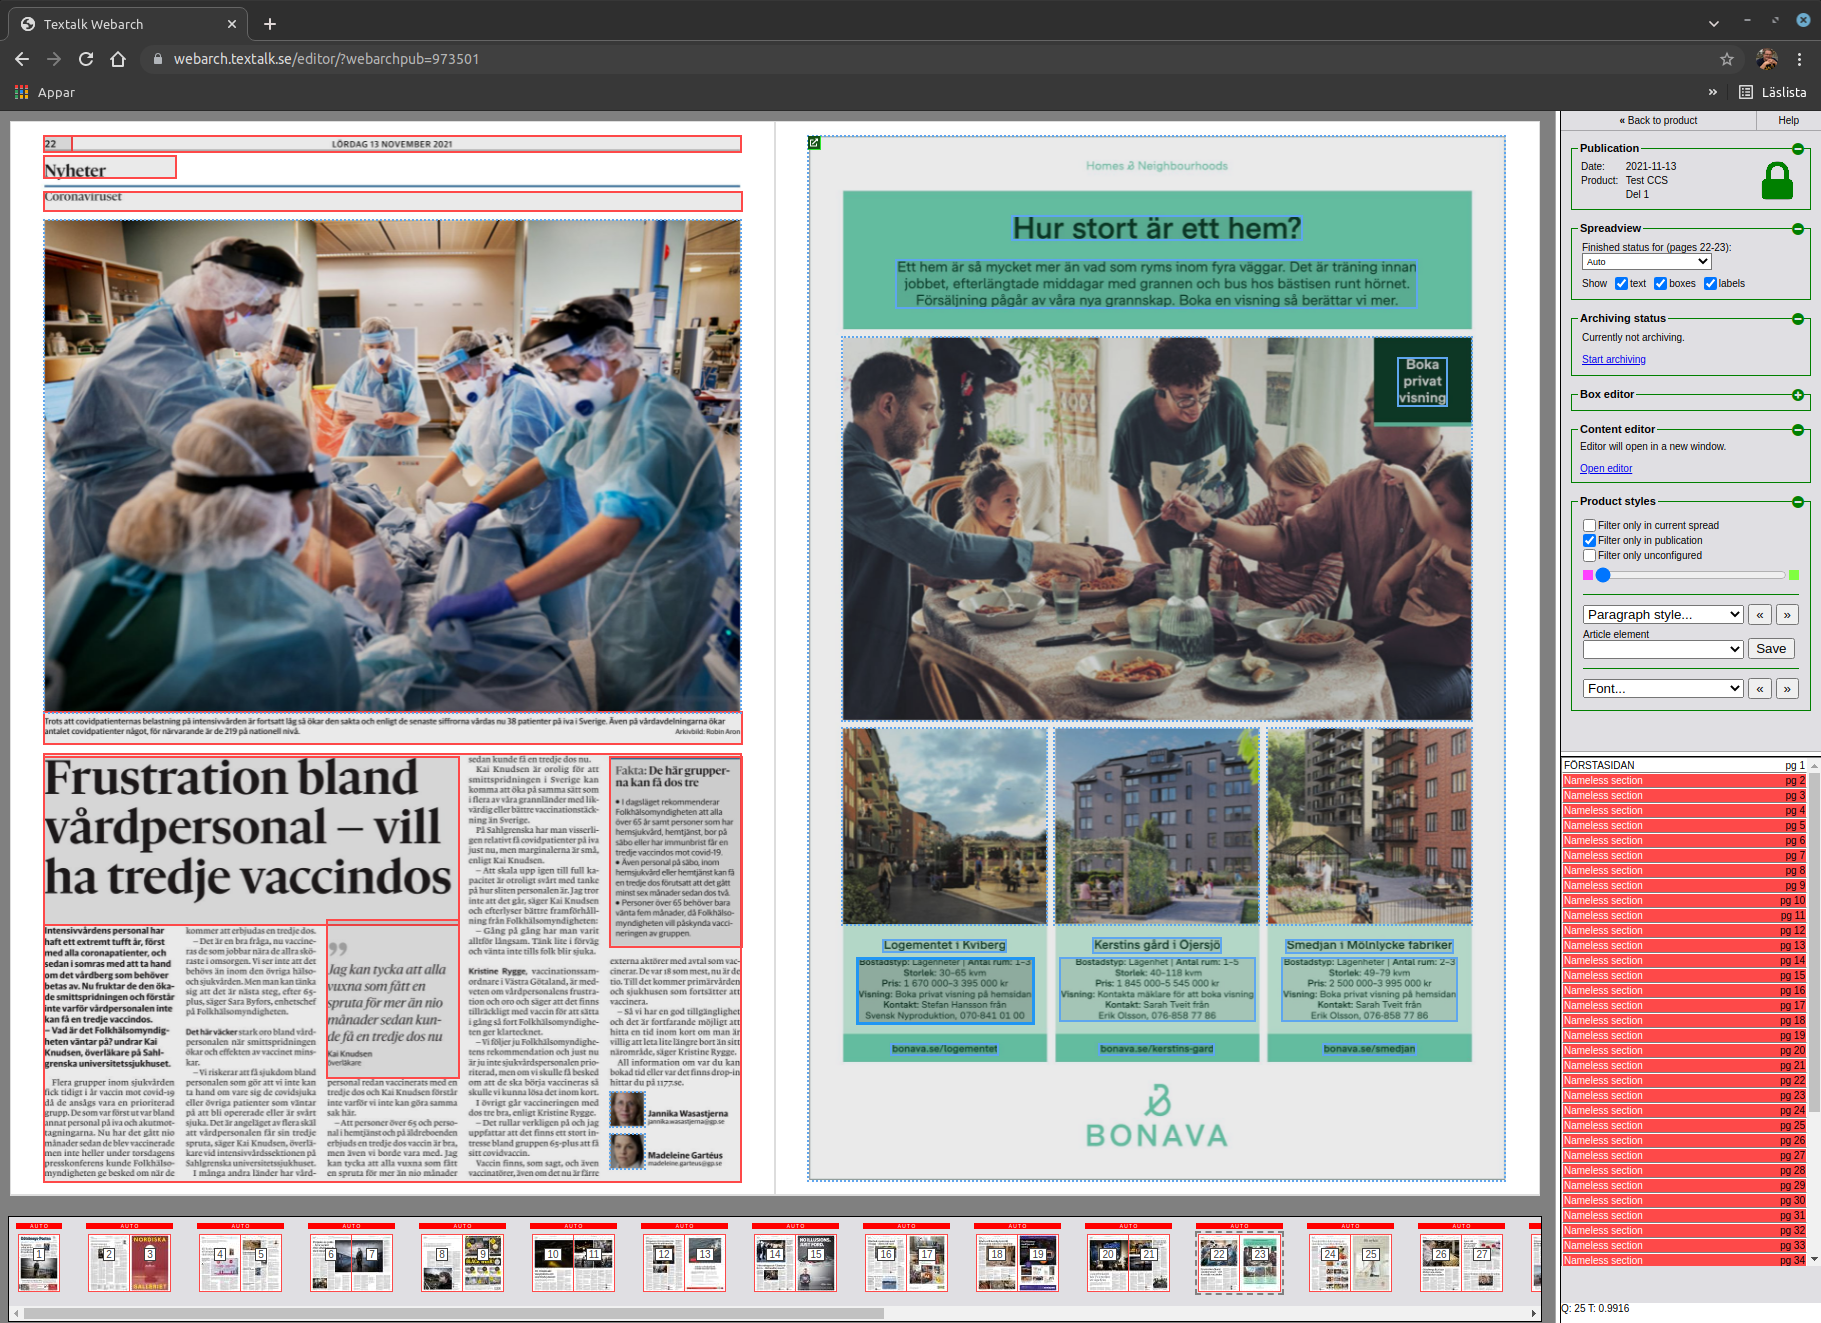Open front page thumbnail labeled 1
1821x1323 pixels.
click(x=39, y=1260)
